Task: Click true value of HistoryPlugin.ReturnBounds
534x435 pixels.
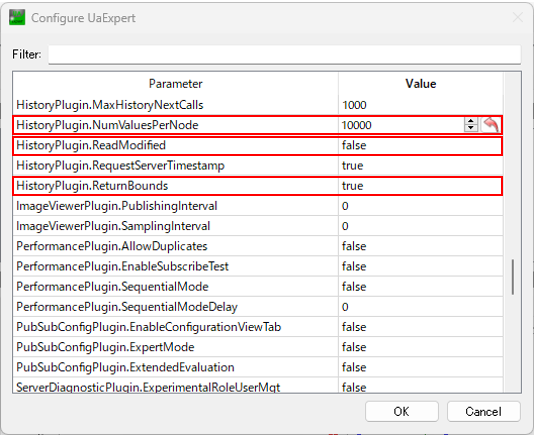Action: coord(352,186)
